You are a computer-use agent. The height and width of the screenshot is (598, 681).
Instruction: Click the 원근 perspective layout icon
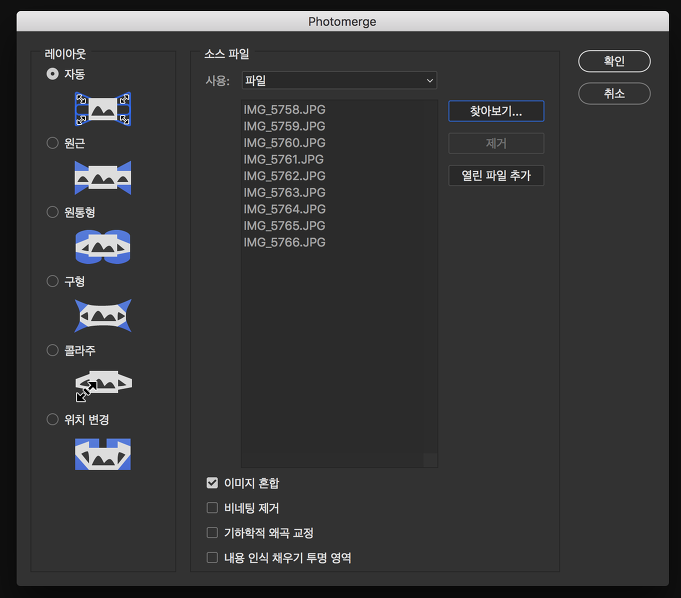tap(103, 178)
